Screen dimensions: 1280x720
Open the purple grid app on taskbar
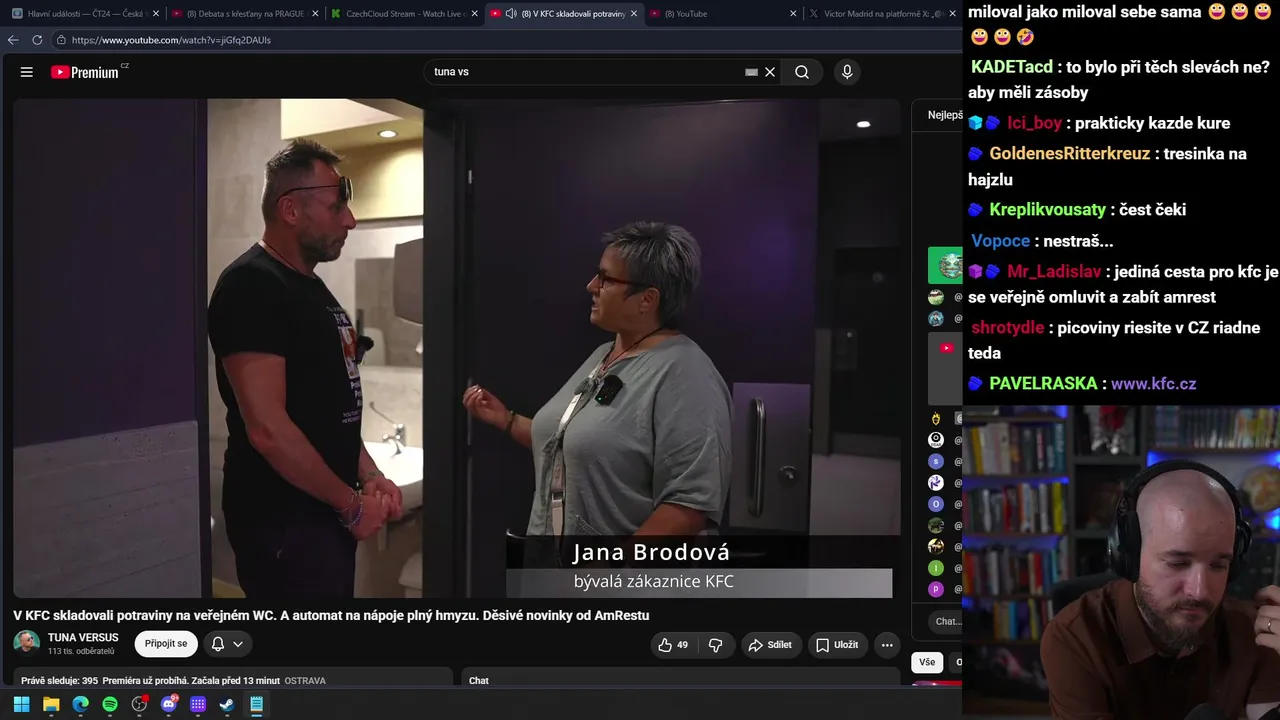(198, 704)
